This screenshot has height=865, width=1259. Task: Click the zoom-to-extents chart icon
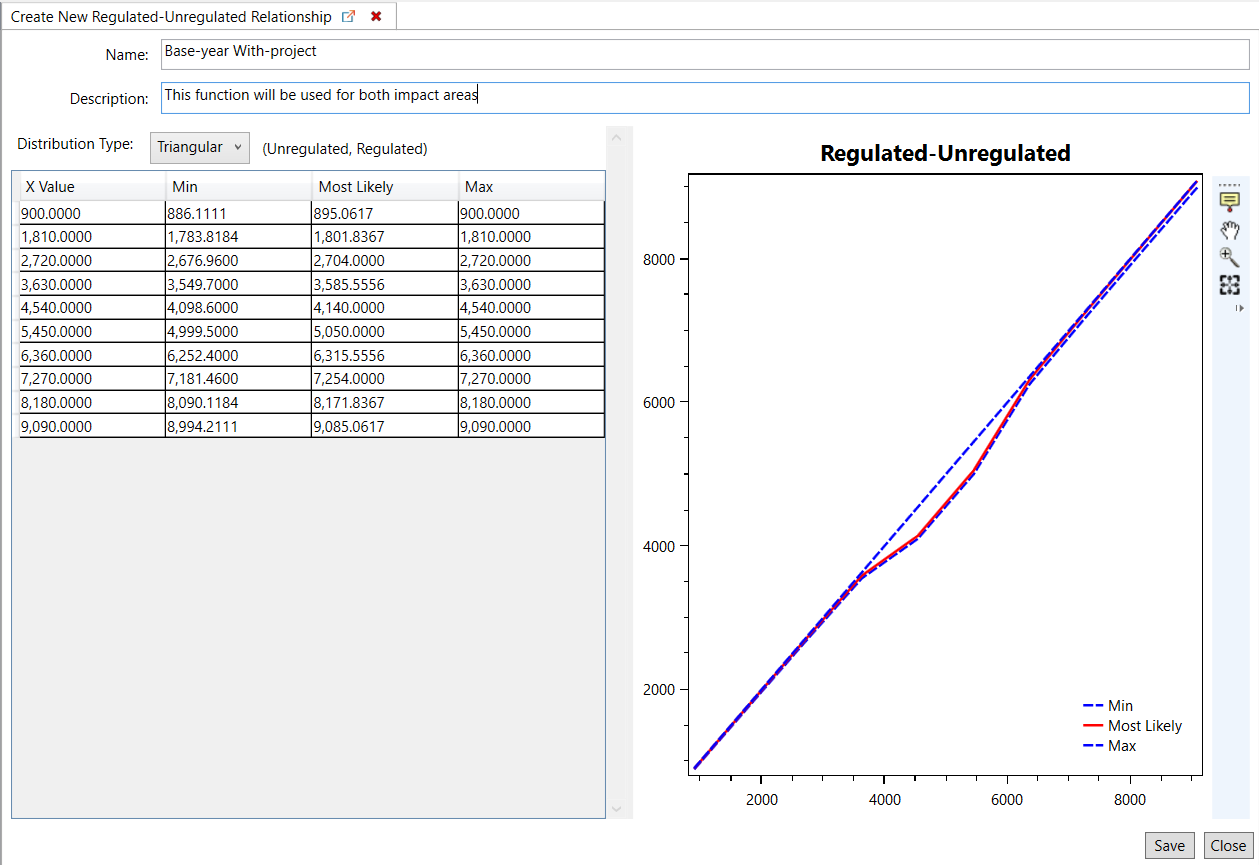point(1229,285)
